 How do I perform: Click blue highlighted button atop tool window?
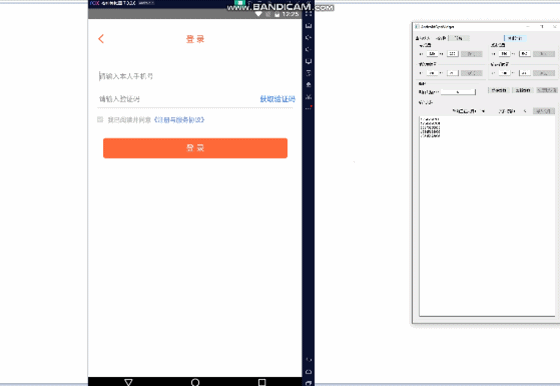(x=515, y=38)
